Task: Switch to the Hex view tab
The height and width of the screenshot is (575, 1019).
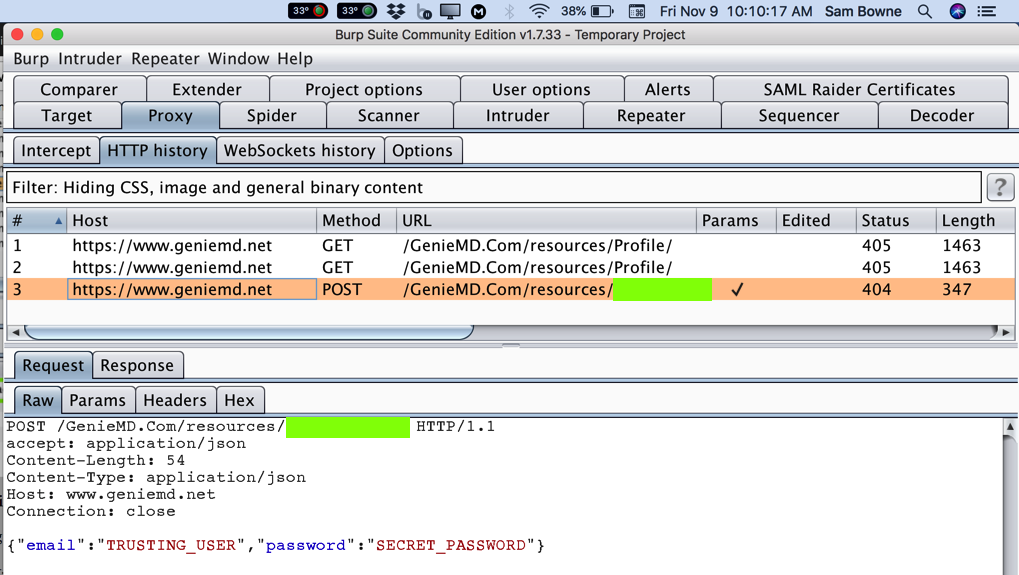Action: tap(239, 400)
